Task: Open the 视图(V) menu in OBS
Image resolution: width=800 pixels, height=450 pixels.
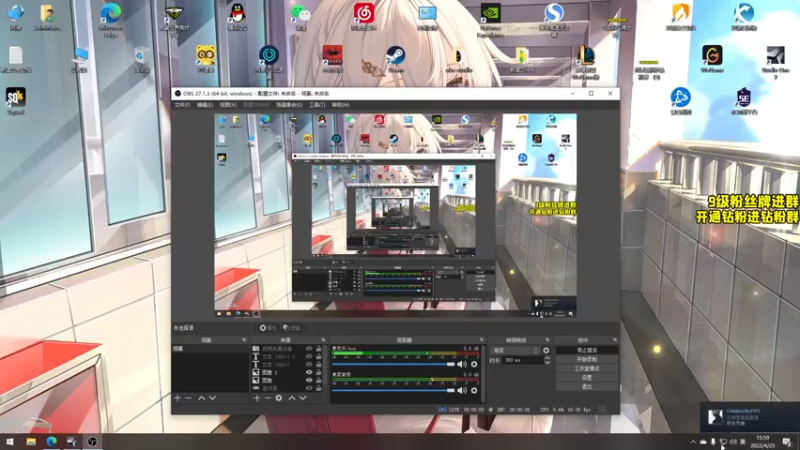Action: click(x=228, y=105)
